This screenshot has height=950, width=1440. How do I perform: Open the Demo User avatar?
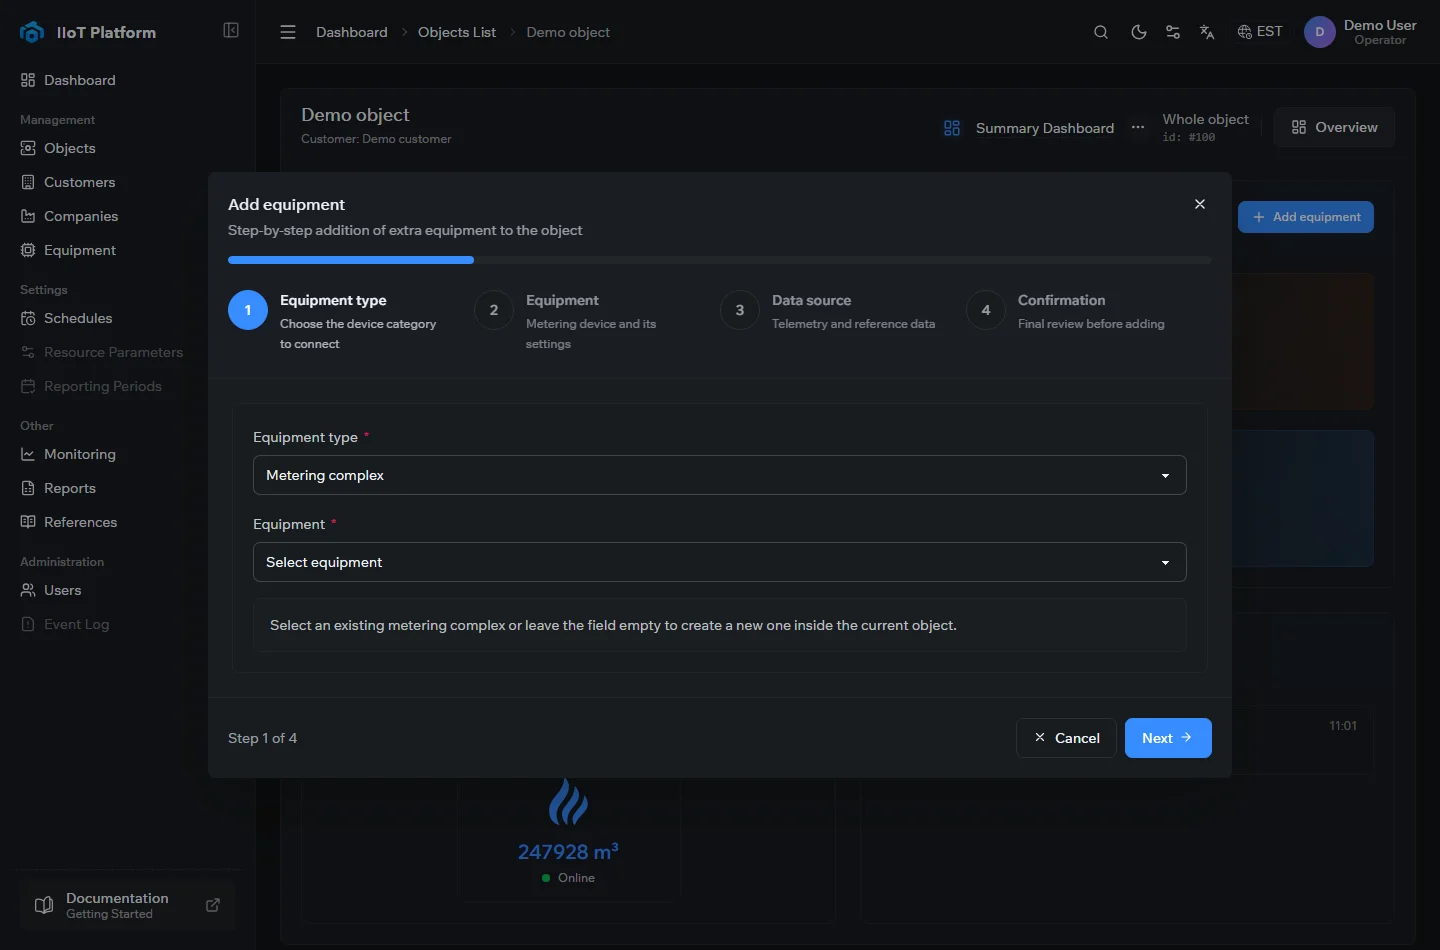(1320, 32)
